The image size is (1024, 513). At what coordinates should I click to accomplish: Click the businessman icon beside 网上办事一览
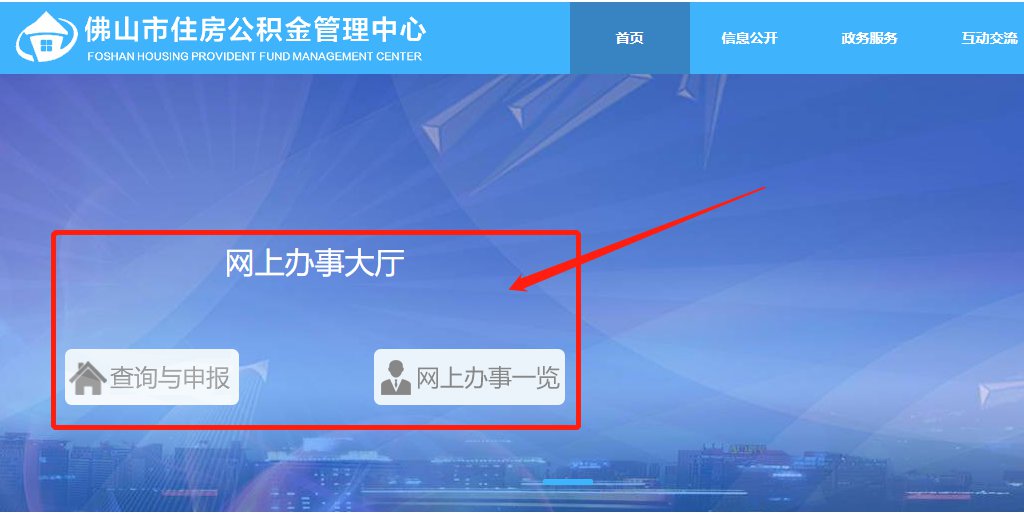pos(396,378)
